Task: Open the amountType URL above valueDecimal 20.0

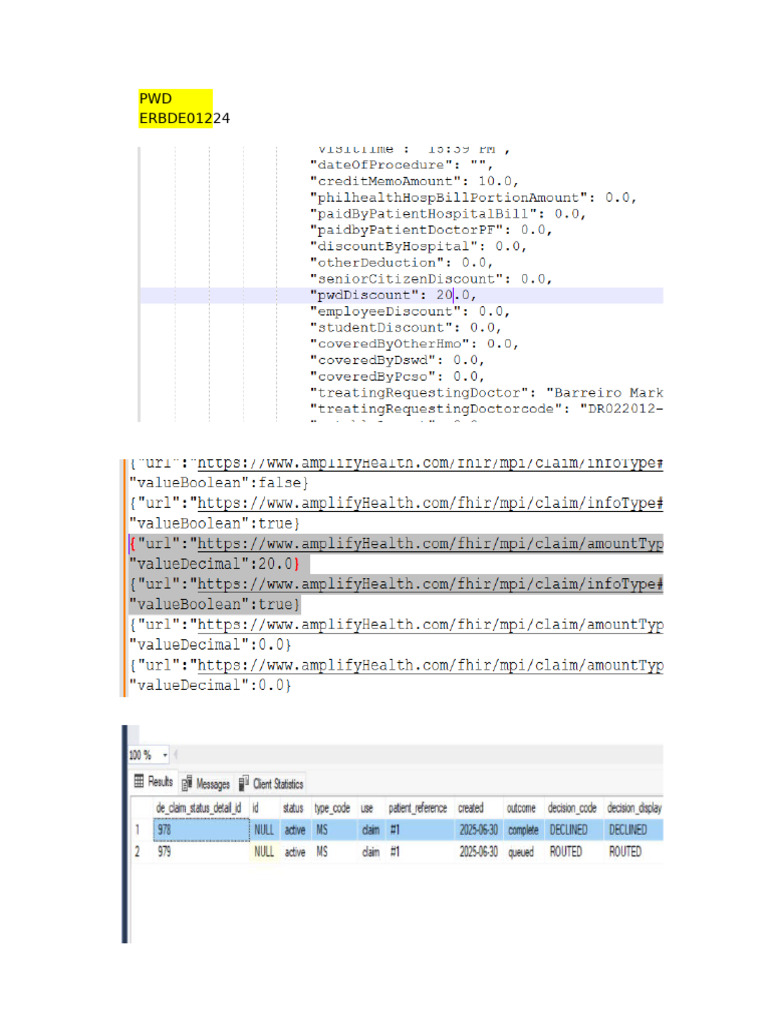Action: [x=430, y=543]
